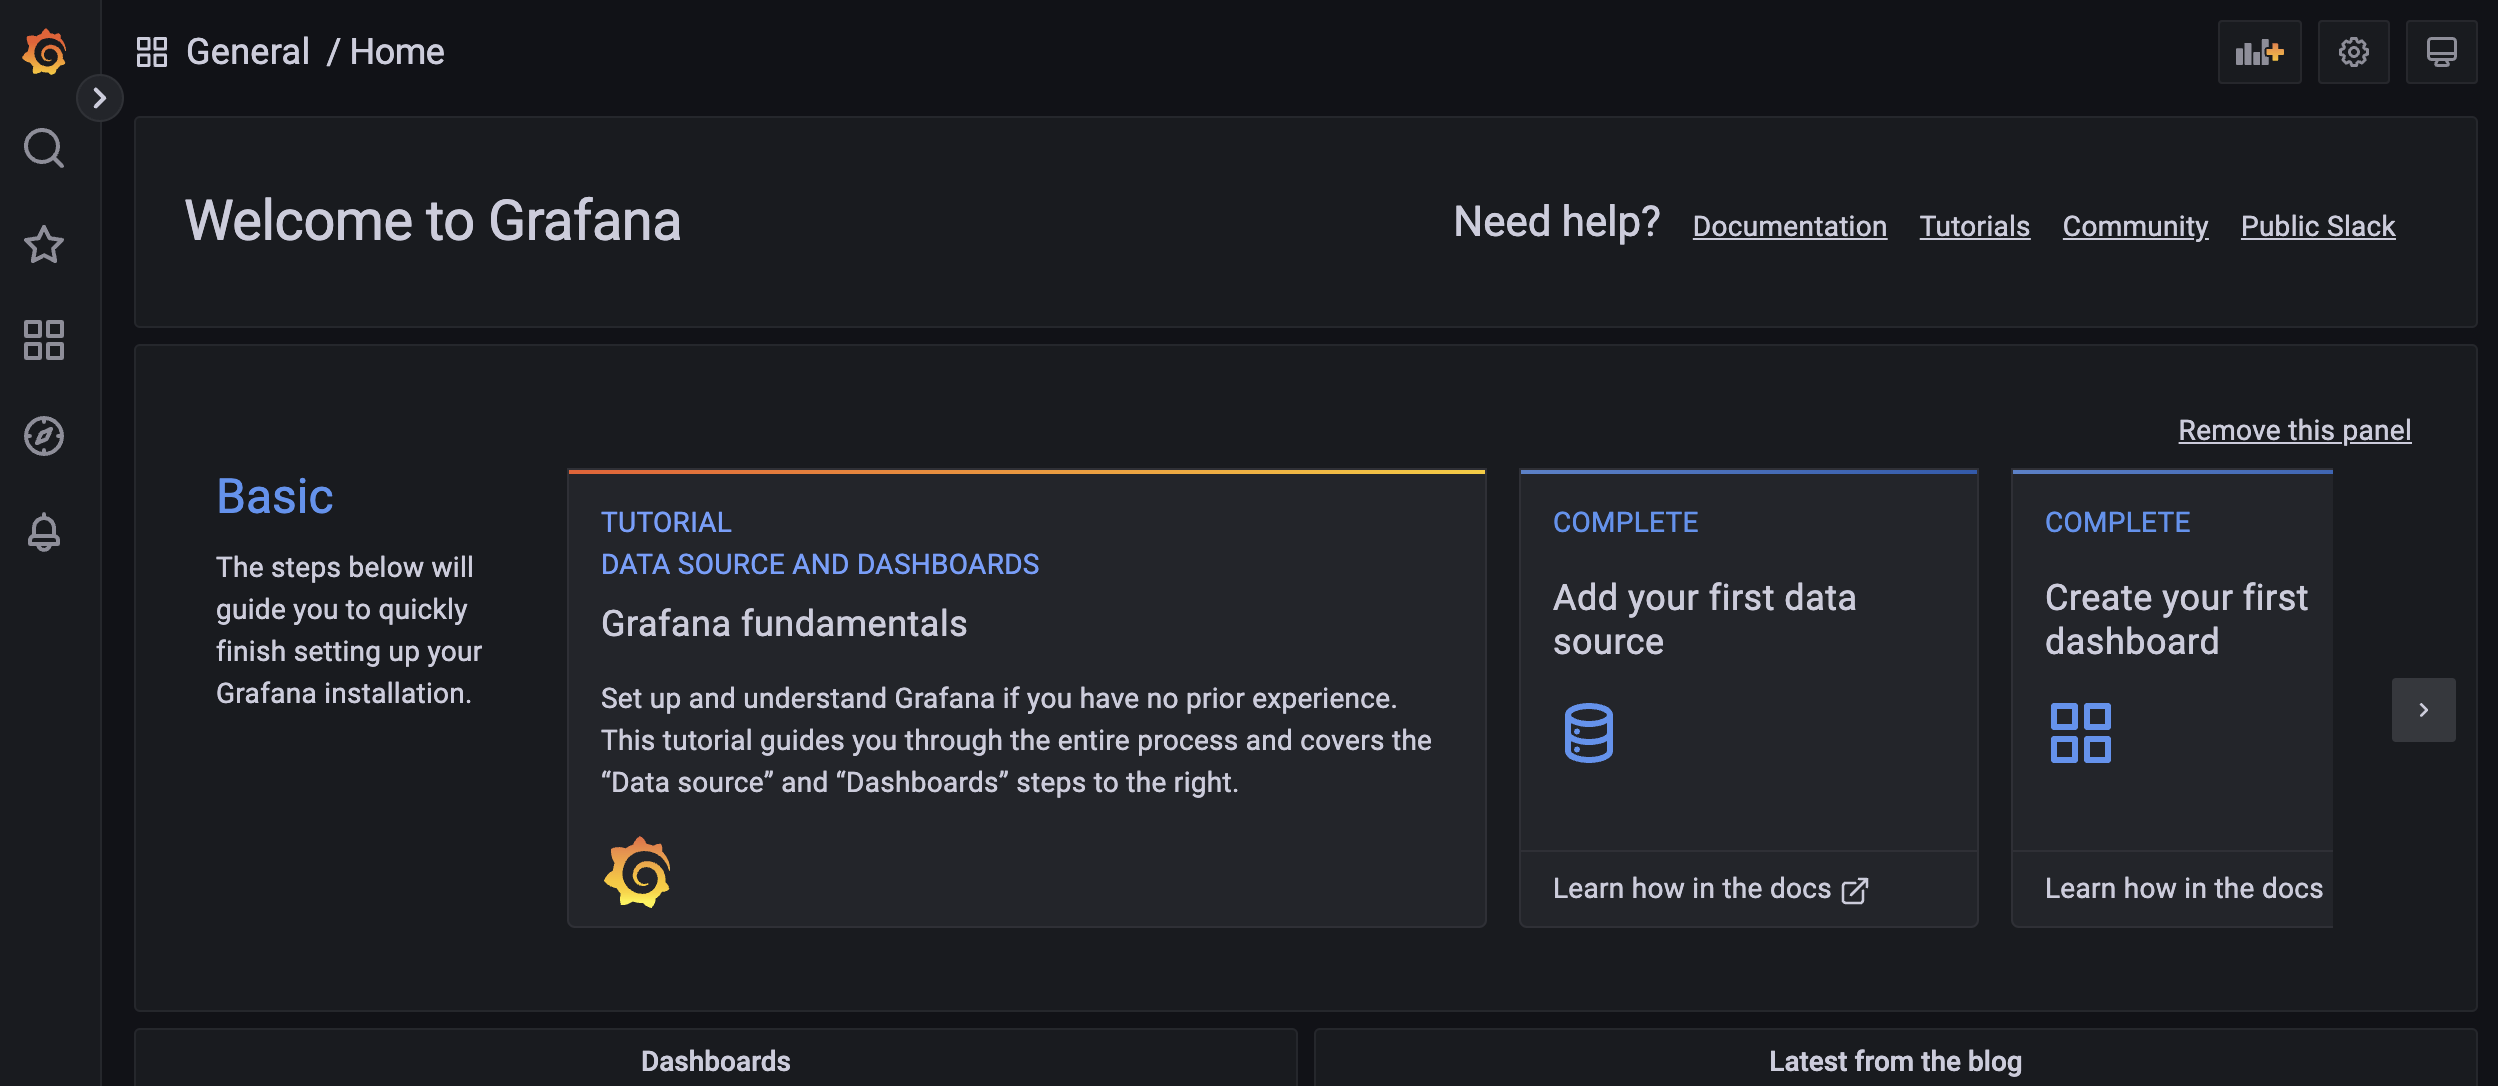Enable kiosk mode with the TV icon
This screenshot has width=2498, height=1086.
2441,51
